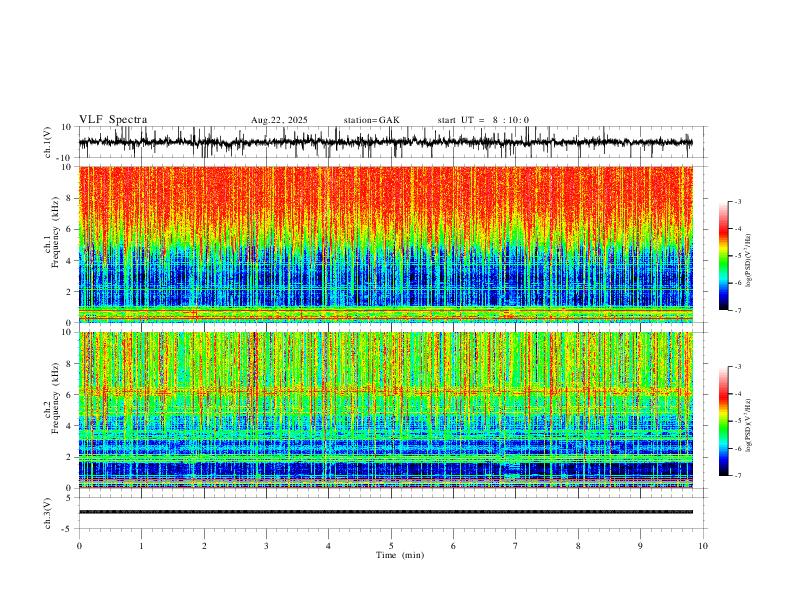The height and width of the screenshot is (612, 792).
Task: Click time axis tick label "2"
Action: pos(204,546)
